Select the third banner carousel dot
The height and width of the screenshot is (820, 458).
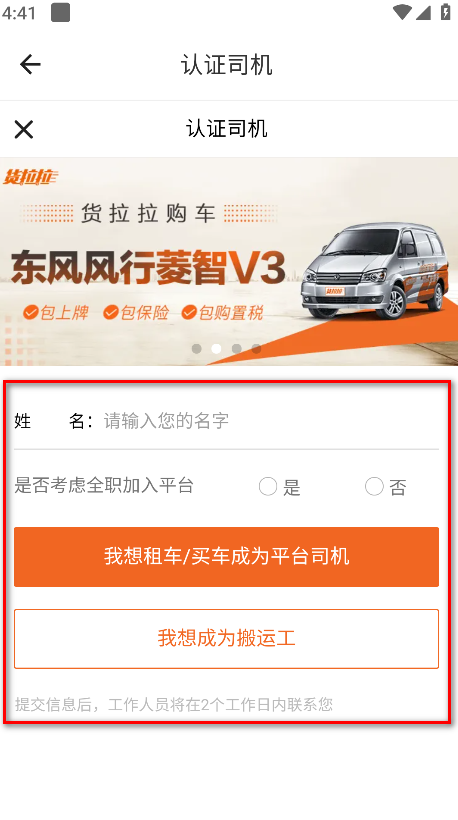point(236,348)
